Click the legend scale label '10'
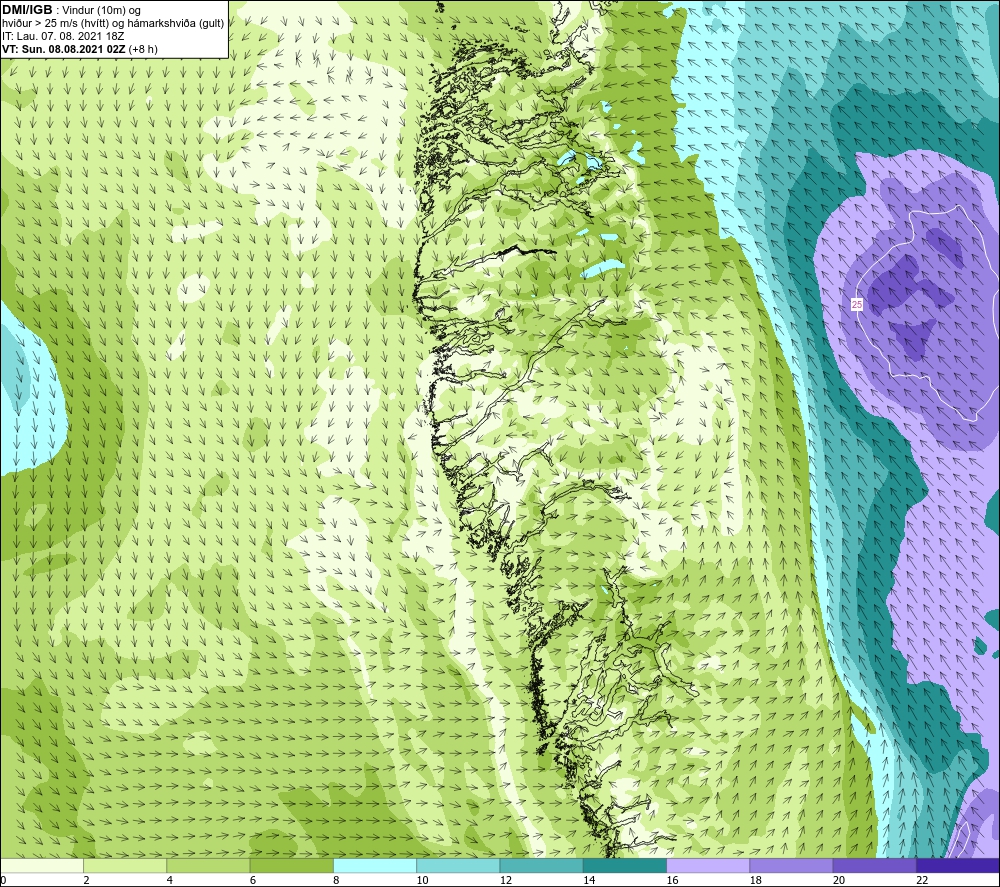The width and height of the screenshot is (1000, 887). (x=422, y=880)
